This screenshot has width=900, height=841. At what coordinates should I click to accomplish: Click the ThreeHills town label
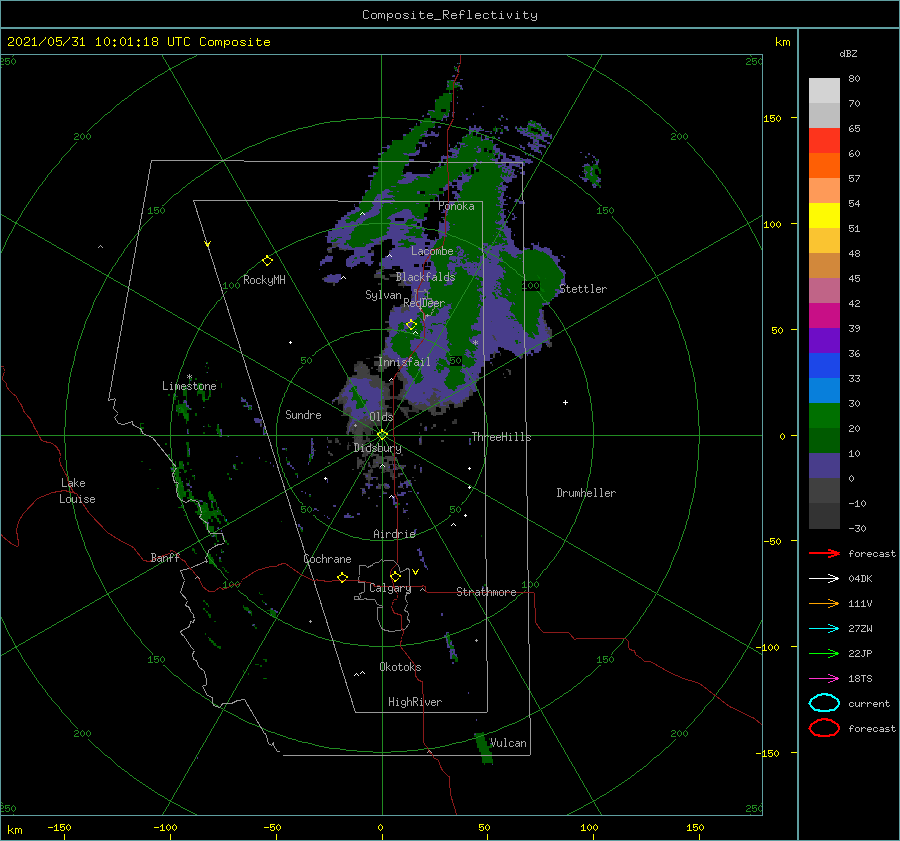pyautogui.click(x=501, y=437)
